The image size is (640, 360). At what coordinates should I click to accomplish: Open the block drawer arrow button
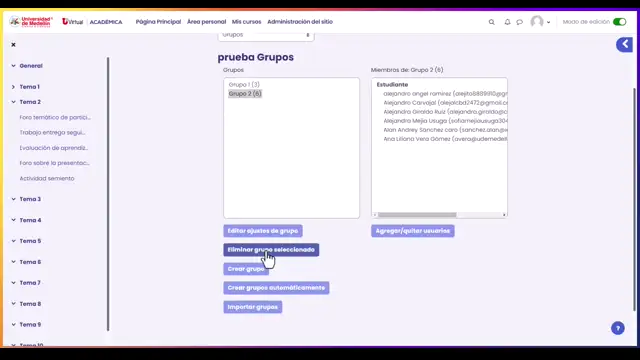(x=624, y=44)
